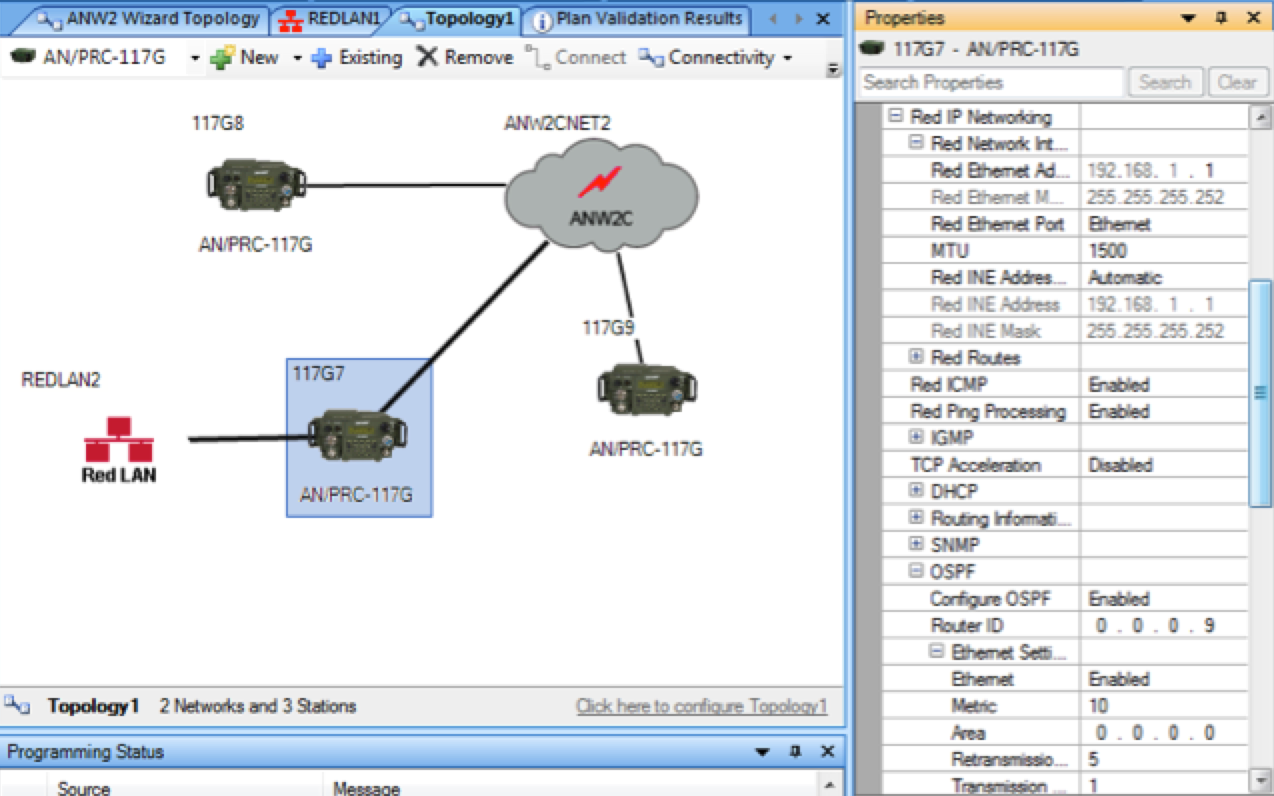Screen dimensions: 1274x796
Task: Open the Connectivity dropdown menu
Action: pos(716,58)
